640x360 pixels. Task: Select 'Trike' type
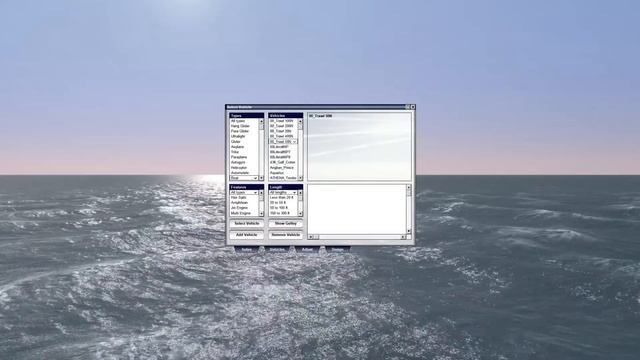(235, 152)
